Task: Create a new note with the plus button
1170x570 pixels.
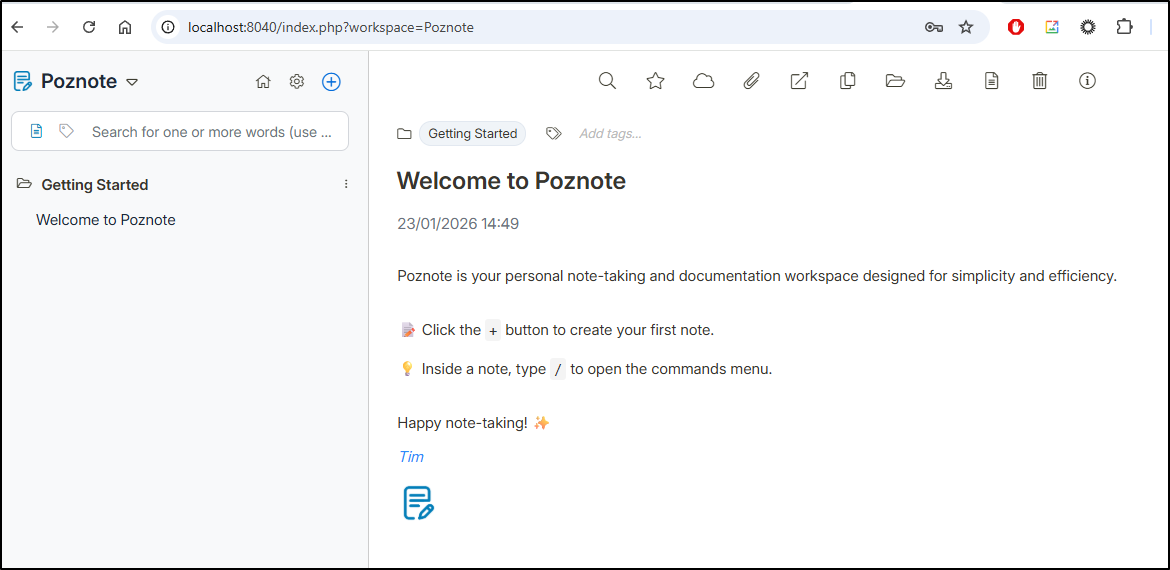Action: tap(331, 82)
